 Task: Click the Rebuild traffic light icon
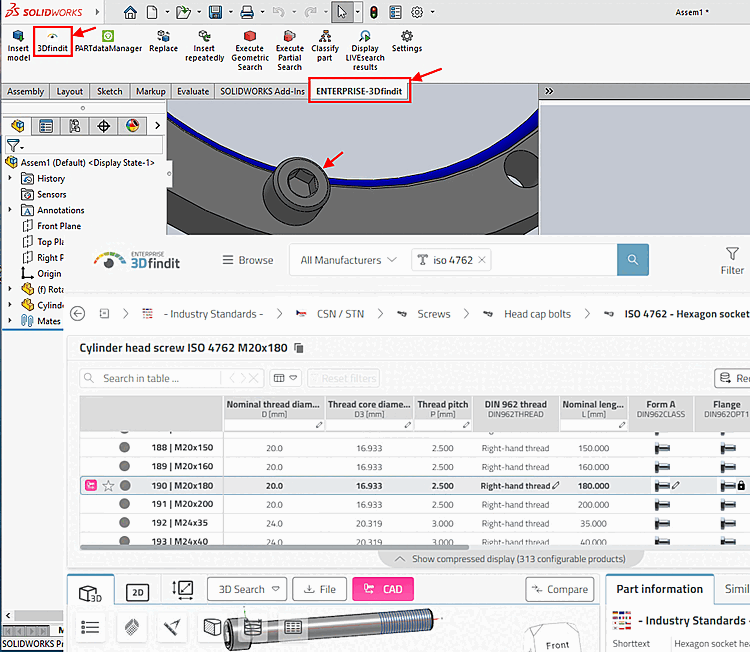[x=374, y=12]
